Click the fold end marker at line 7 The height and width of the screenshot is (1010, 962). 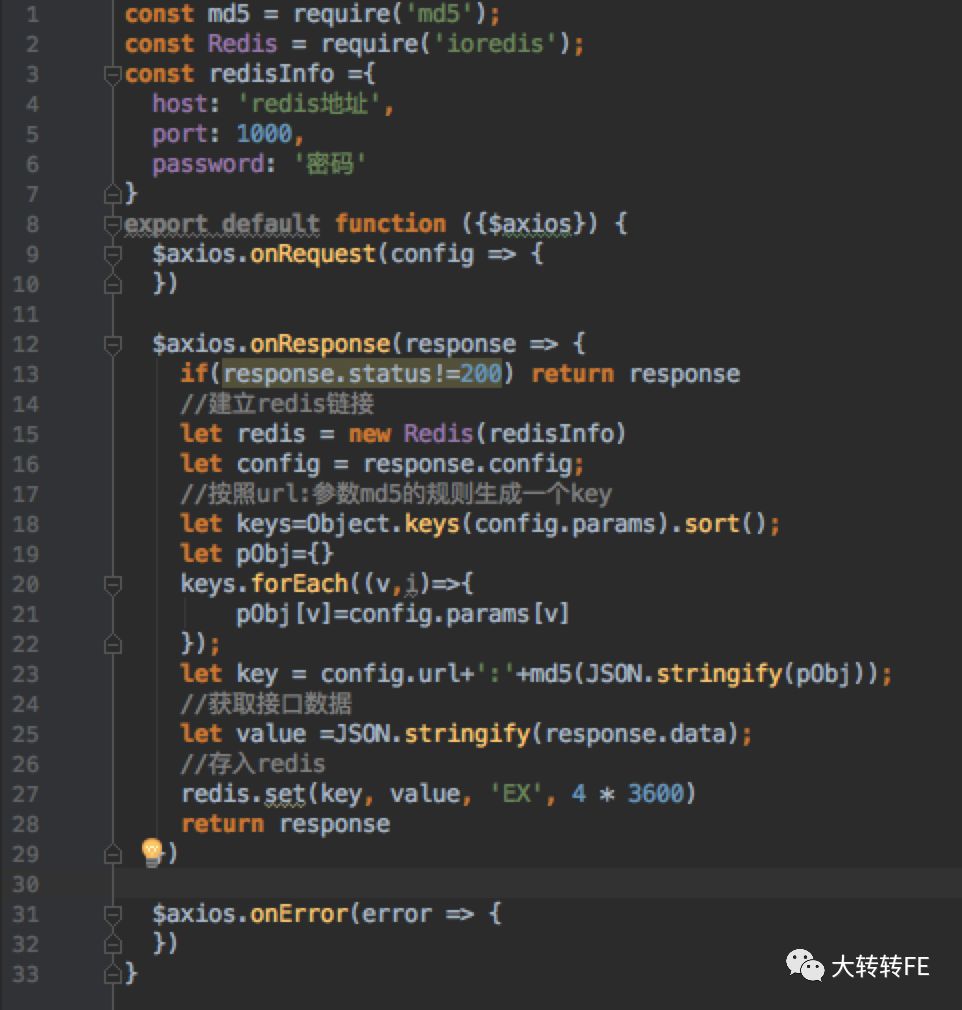[x=113, y=195]
